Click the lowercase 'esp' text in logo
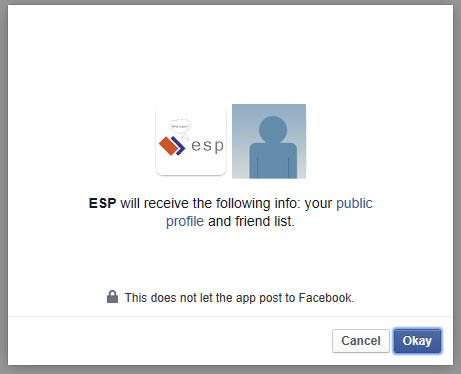 (207, 146)
